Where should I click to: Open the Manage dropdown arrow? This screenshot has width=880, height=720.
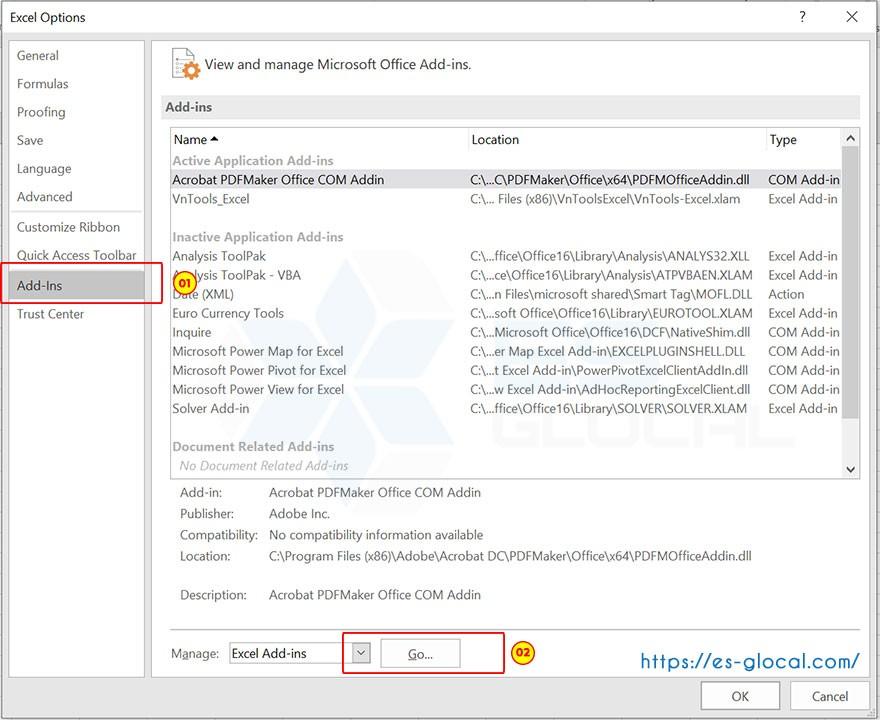pyautogui.click(x=361, y=653)
